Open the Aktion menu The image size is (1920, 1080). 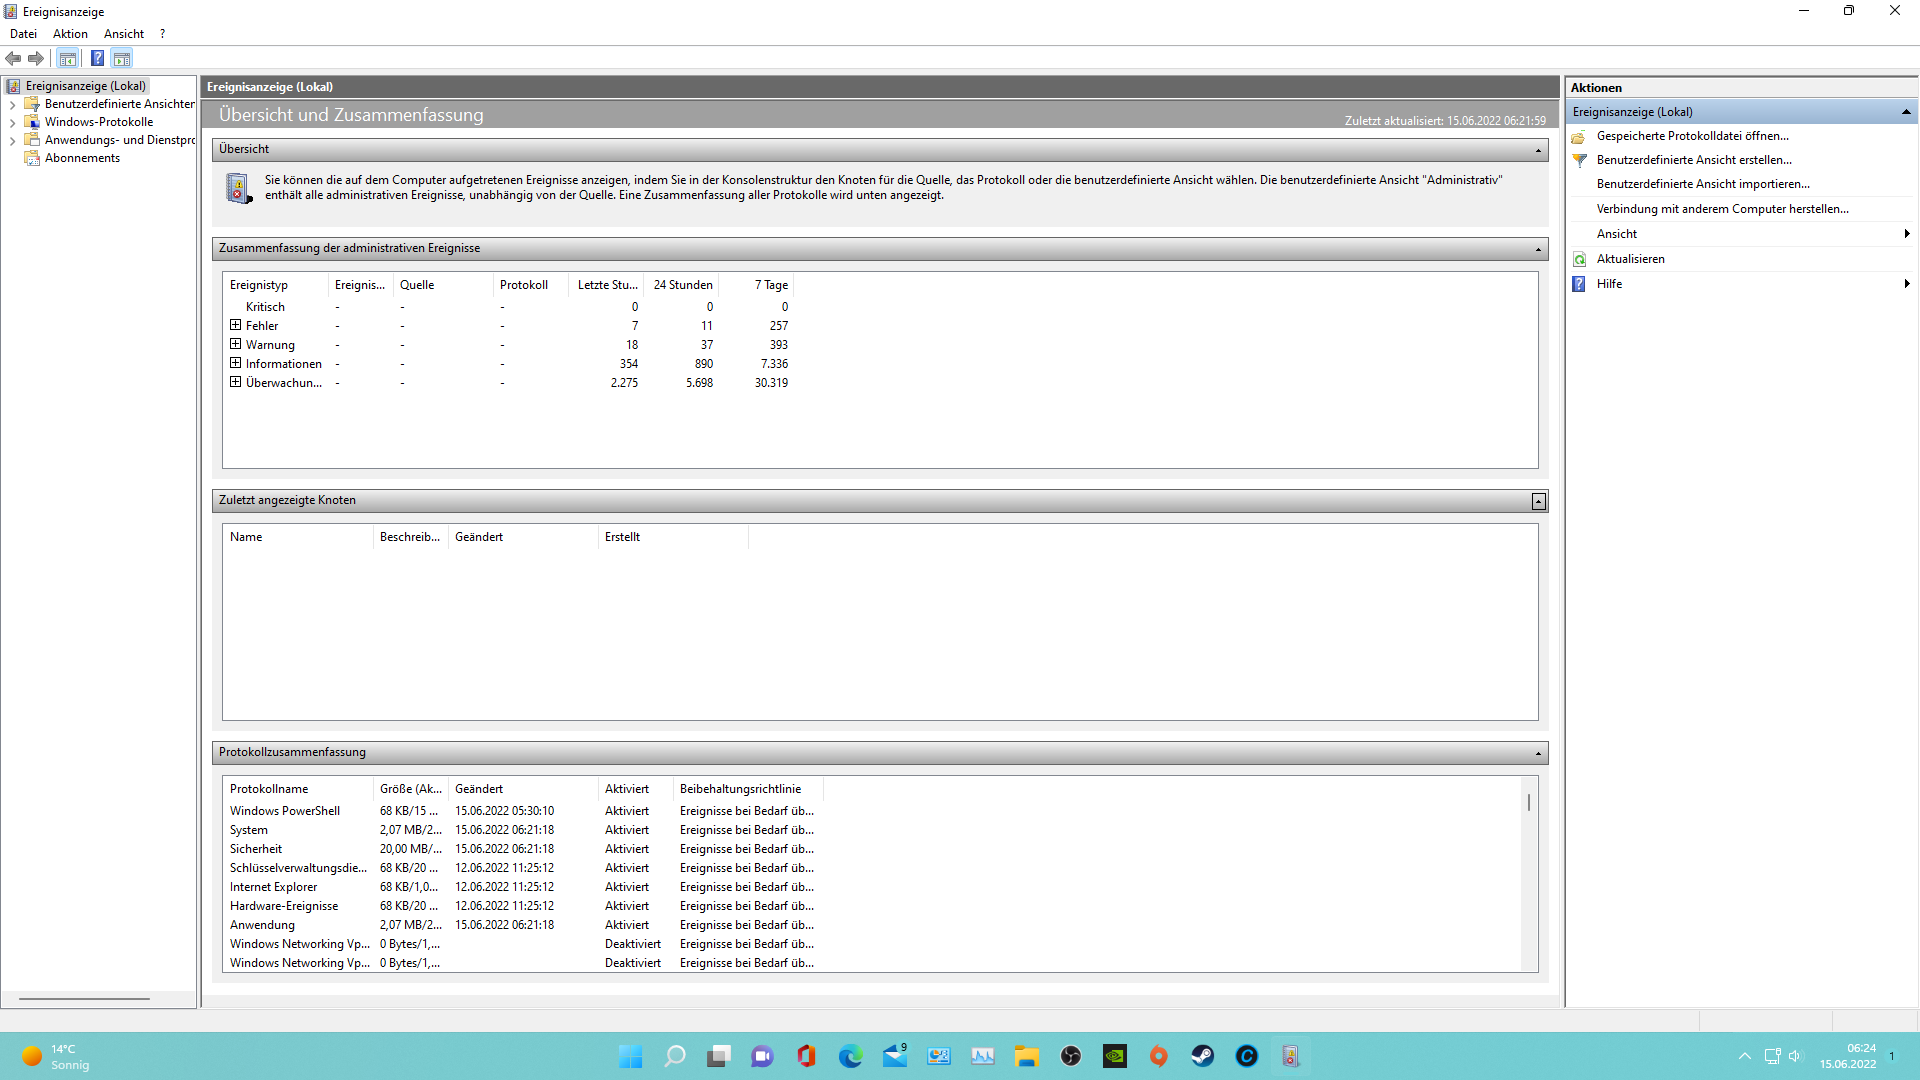pos(70,34)
